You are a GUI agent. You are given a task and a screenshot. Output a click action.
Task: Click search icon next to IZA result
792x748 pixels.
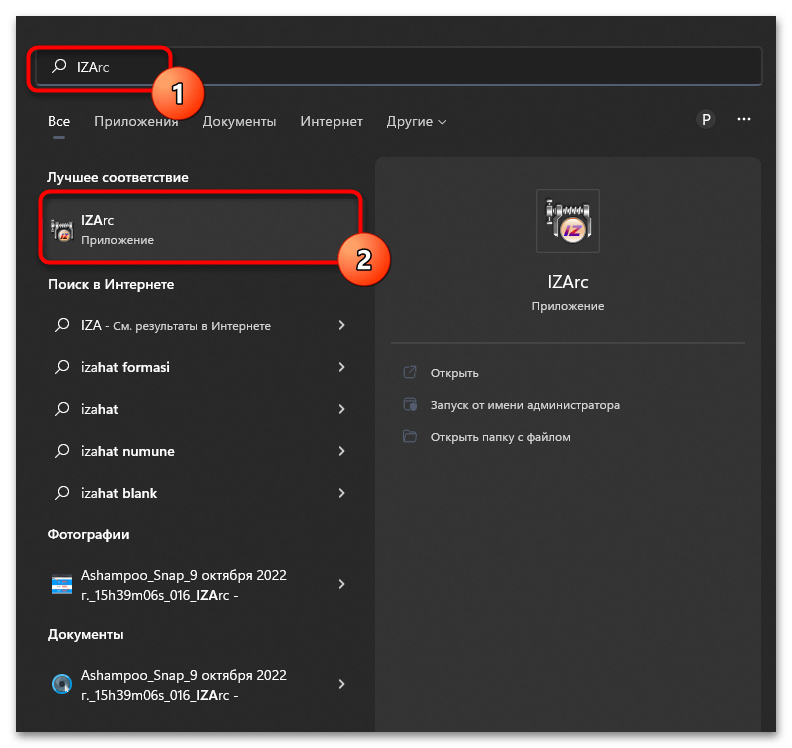pos(62,325)
